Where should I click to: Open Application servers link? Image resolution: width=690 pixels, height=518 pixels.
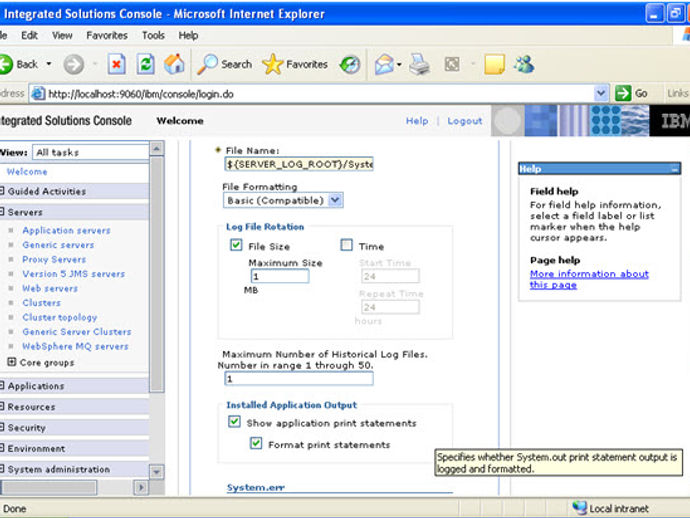point(66,230)
